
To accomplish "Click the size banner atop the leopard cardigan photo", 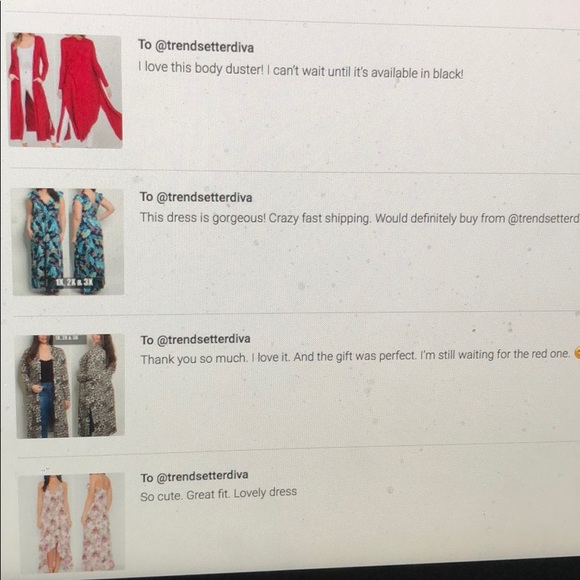I will [x=71, y=339].
